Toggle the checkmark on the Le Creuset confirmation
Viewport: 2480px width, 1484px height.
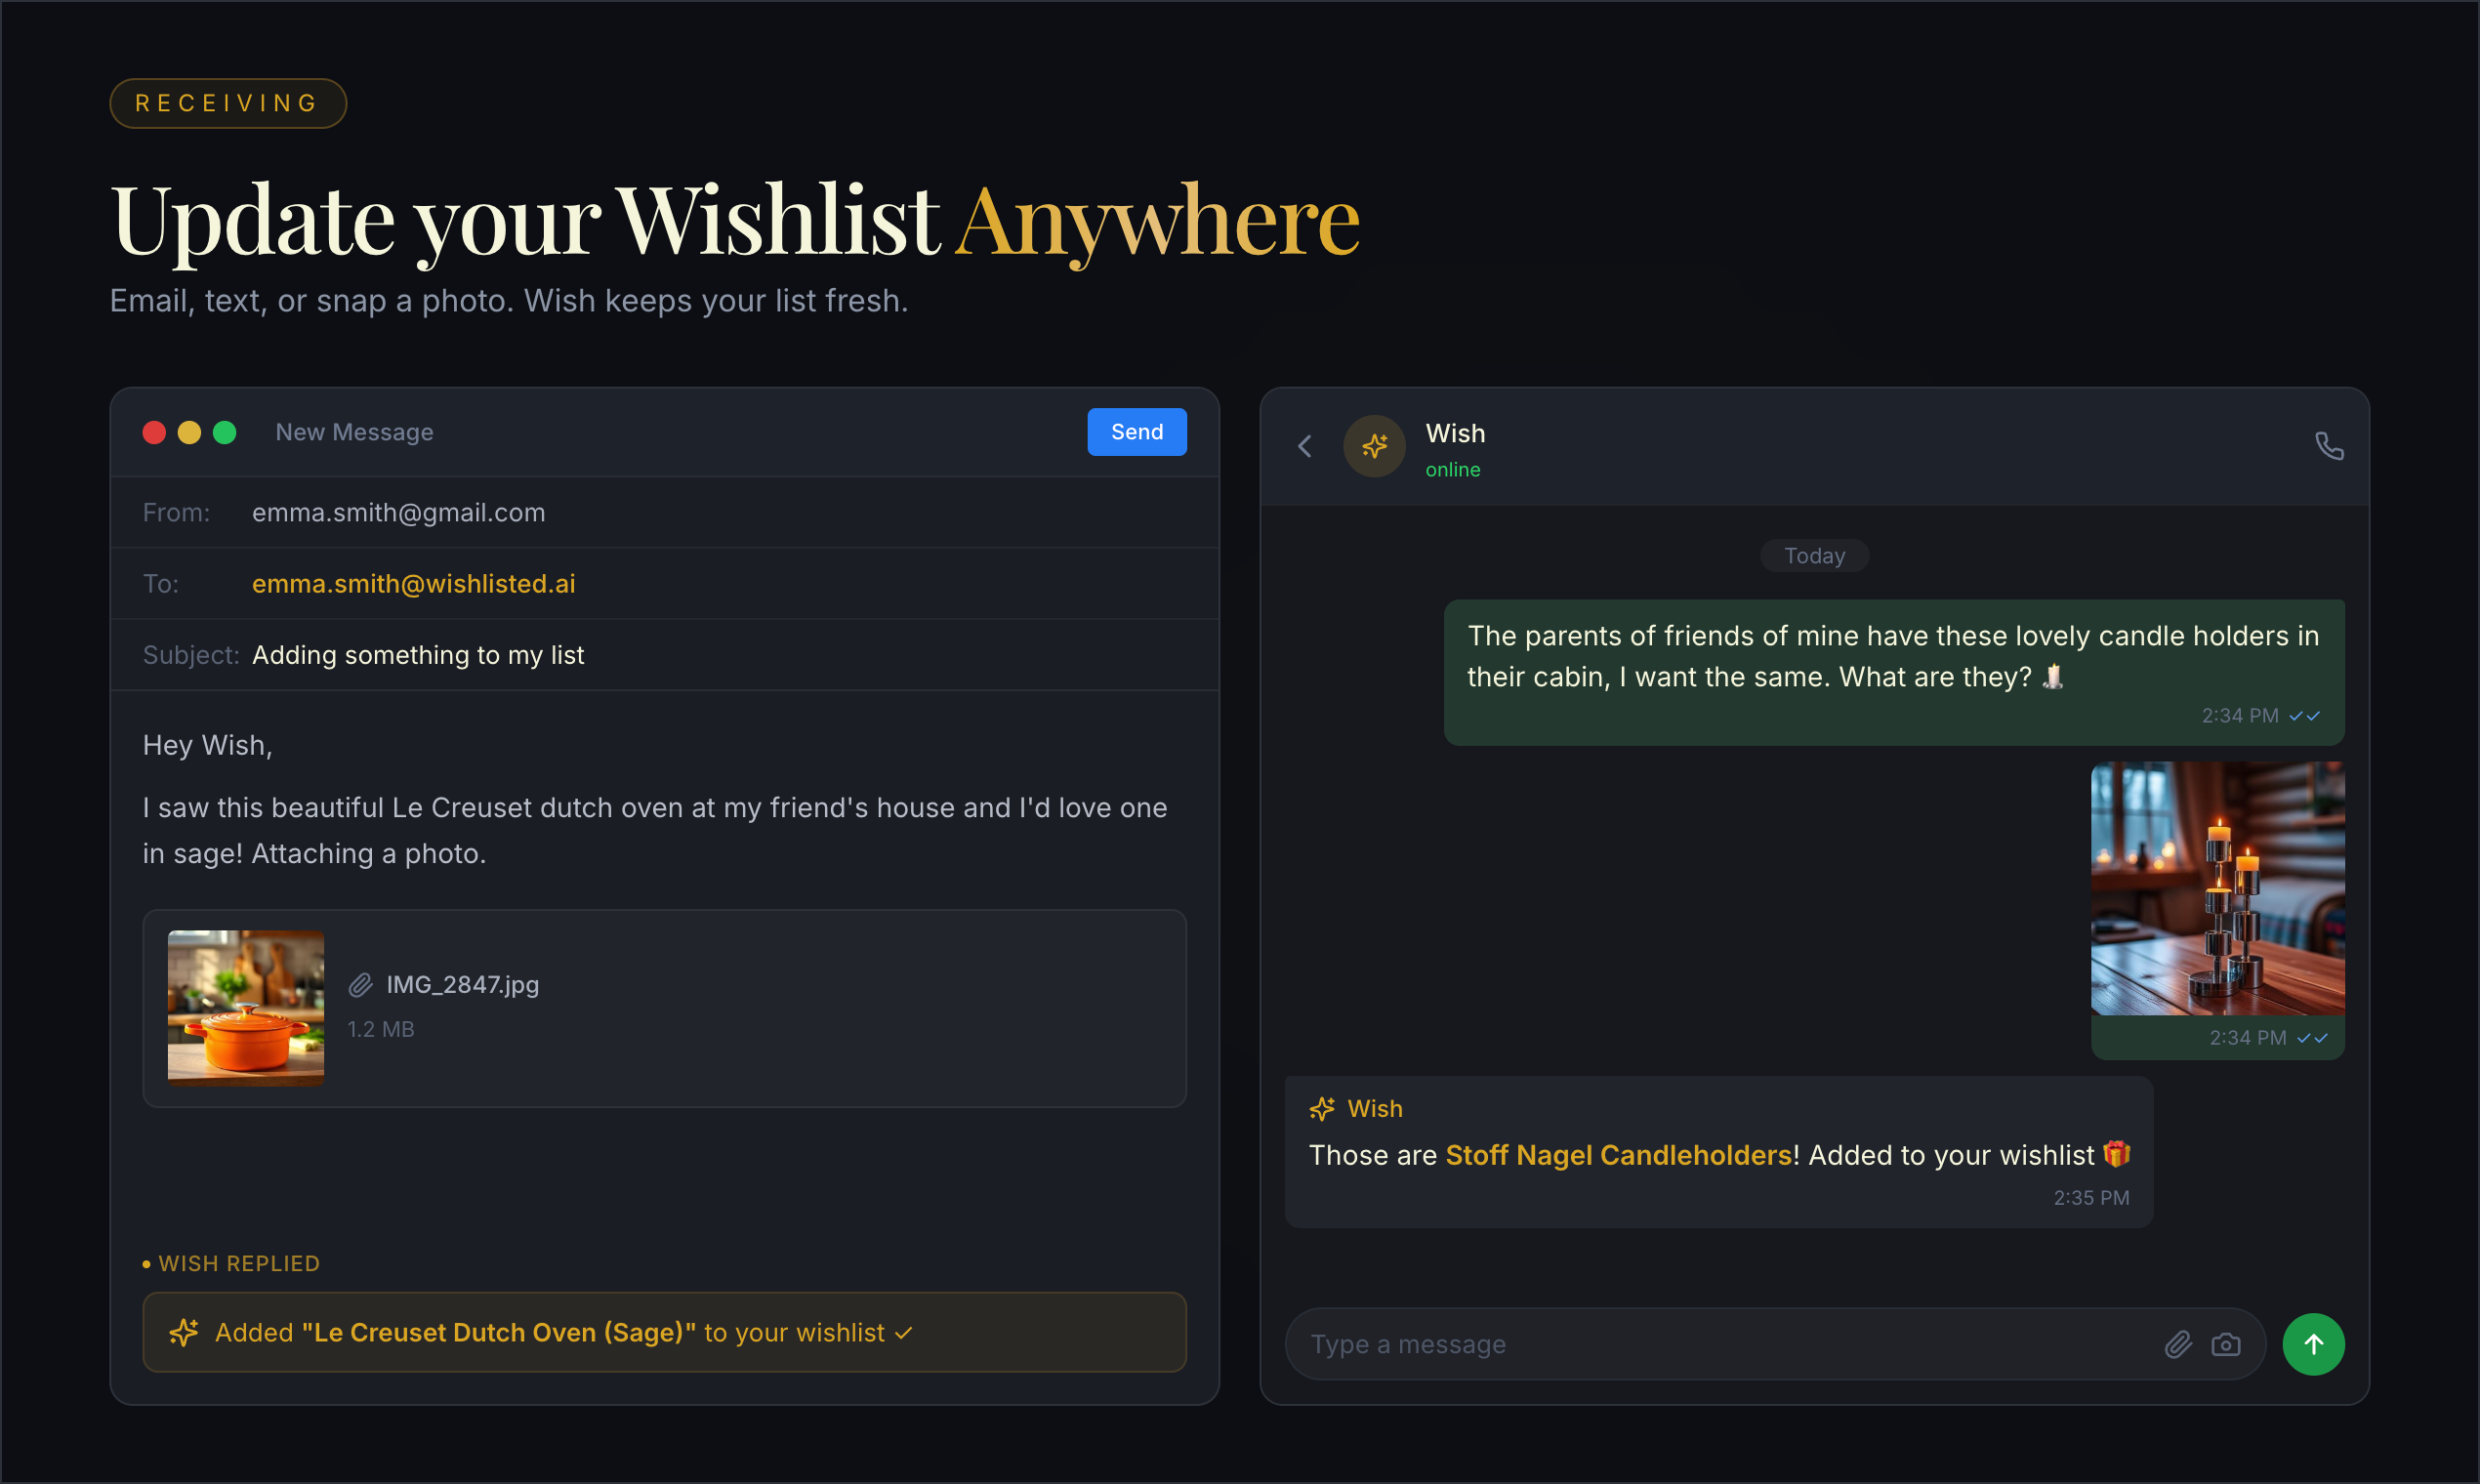[903, 1332]
